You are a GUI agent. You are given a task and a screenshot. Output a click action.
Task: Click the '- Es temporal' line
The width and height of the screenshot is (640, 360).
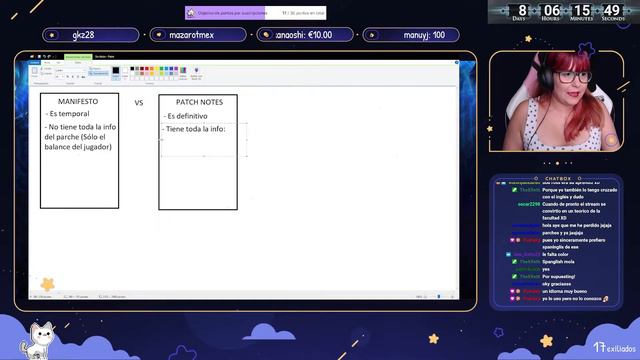67,113
